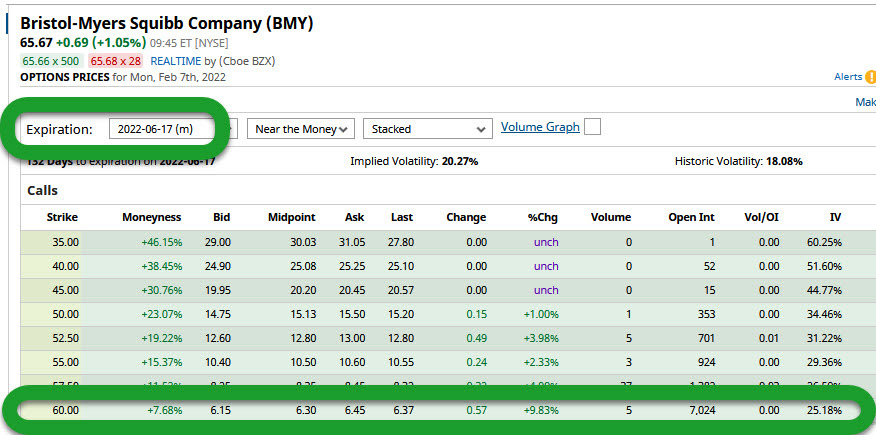Click the 6.15 bid value
The height and width of the screenshot is (435, 876).
pyautogui.click(x=221, y=410)
